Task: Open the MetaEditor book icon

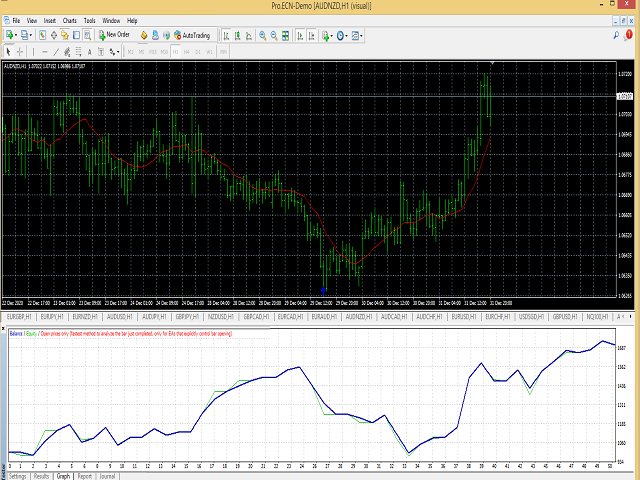Action: (144, 36)
